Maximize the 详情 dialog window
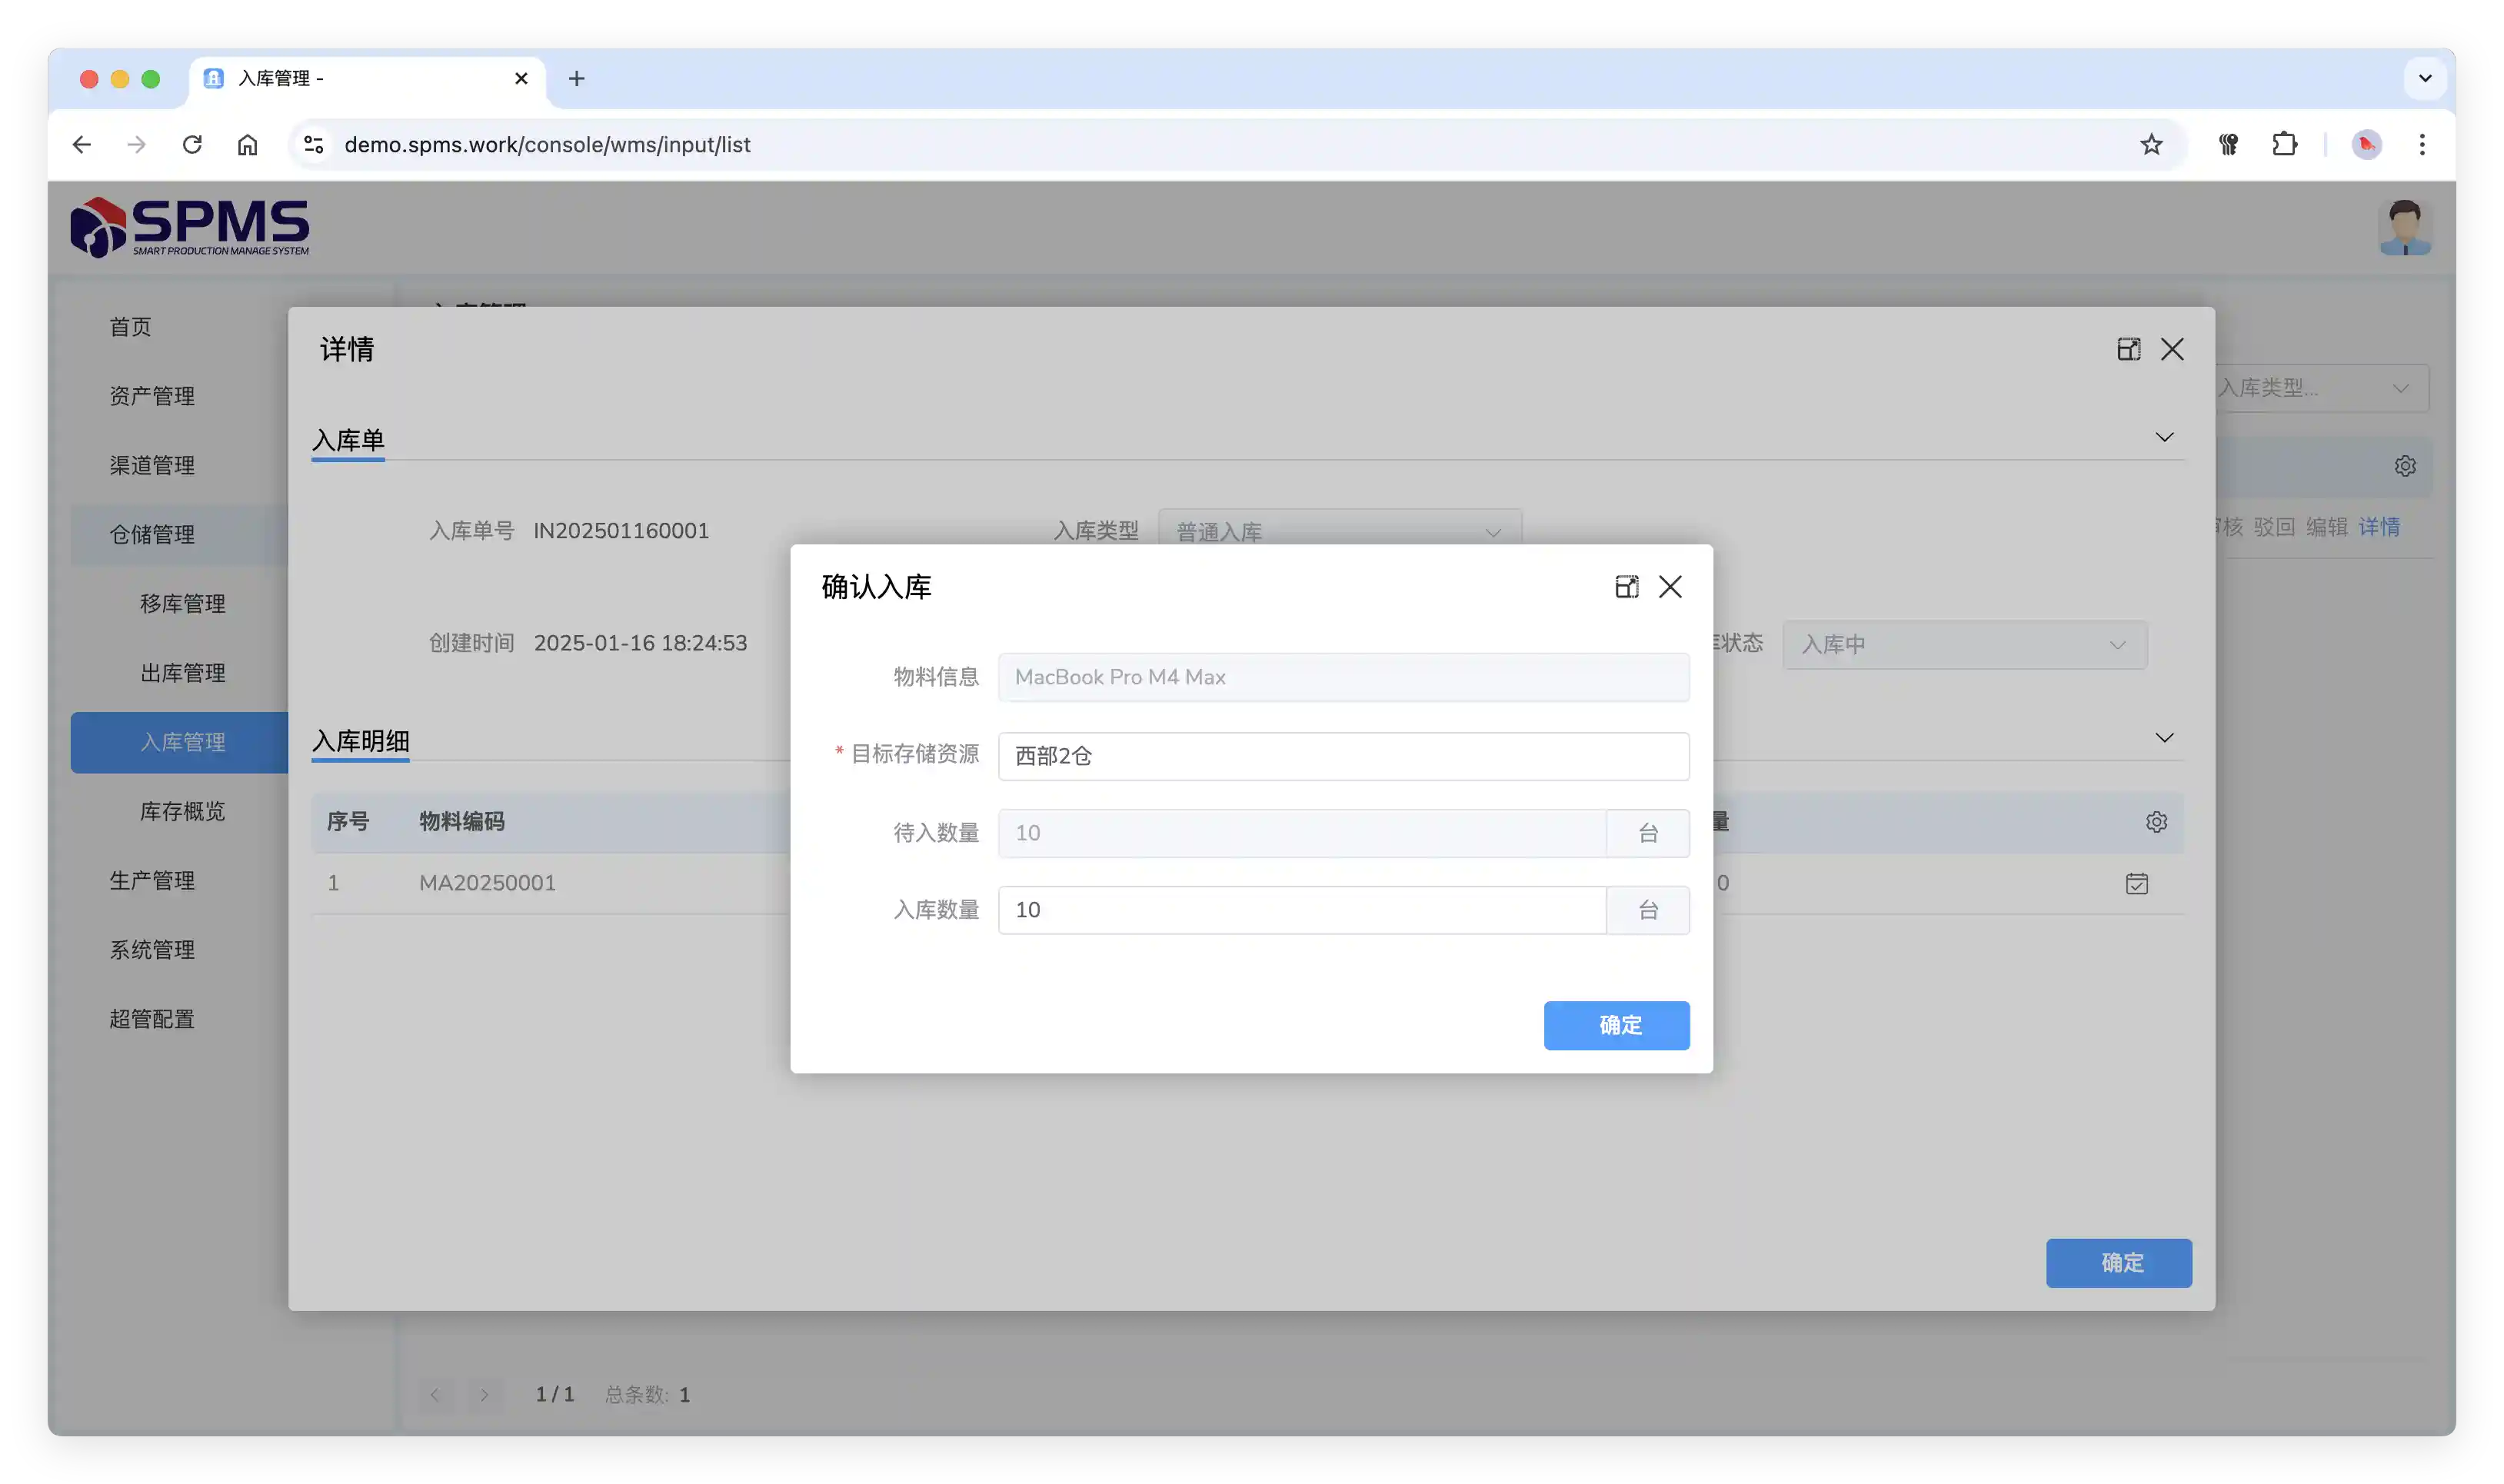 (2128, 349)
